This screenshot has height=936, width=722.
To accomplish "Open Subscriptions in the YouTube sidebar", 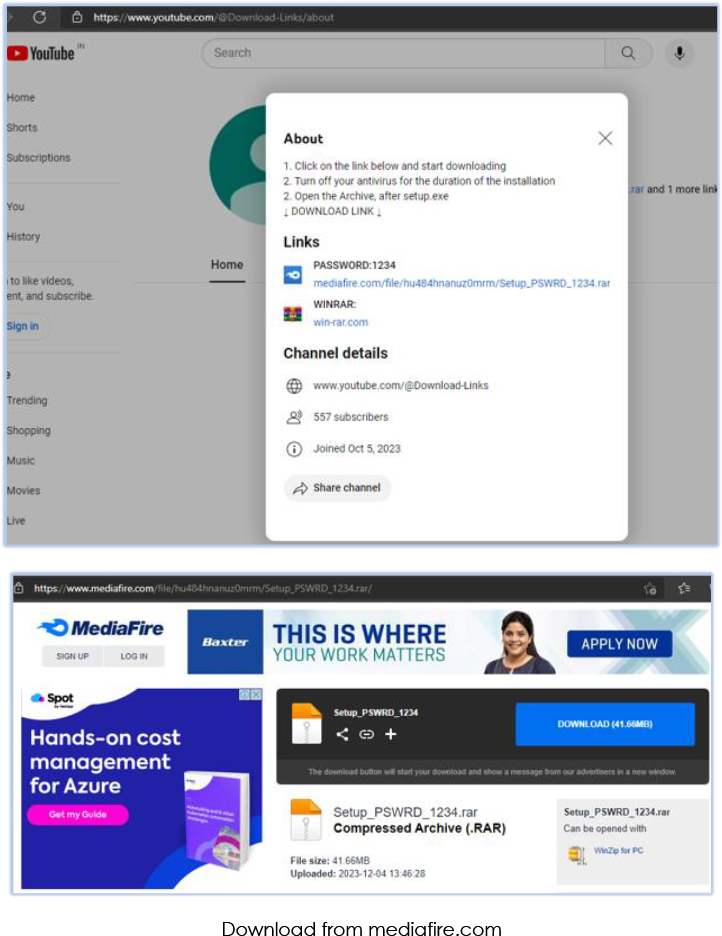I will tap(39, 158).
